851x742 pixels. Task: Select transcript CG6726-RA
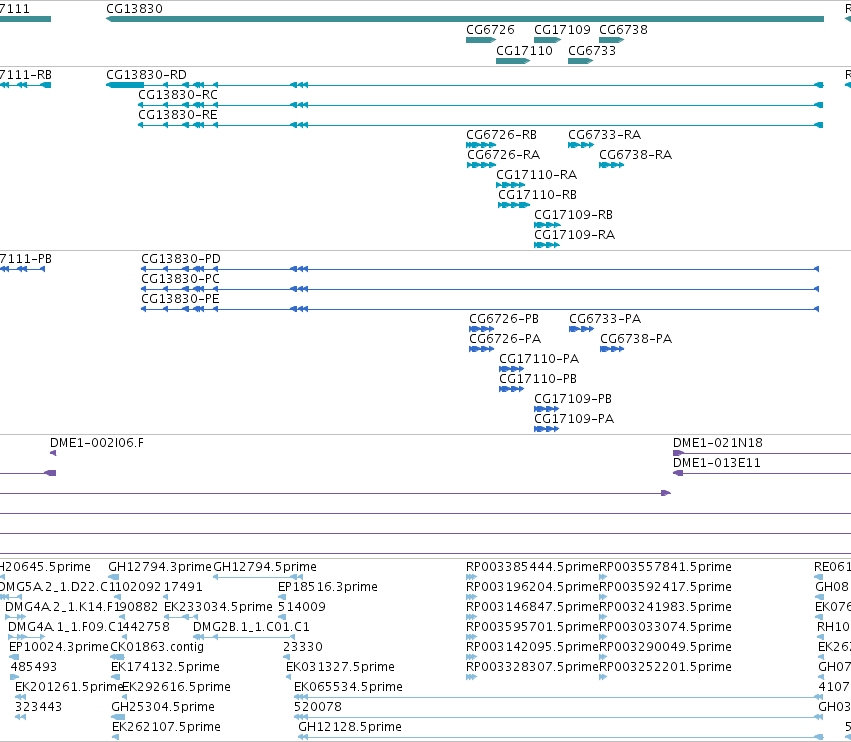[481, 165]
